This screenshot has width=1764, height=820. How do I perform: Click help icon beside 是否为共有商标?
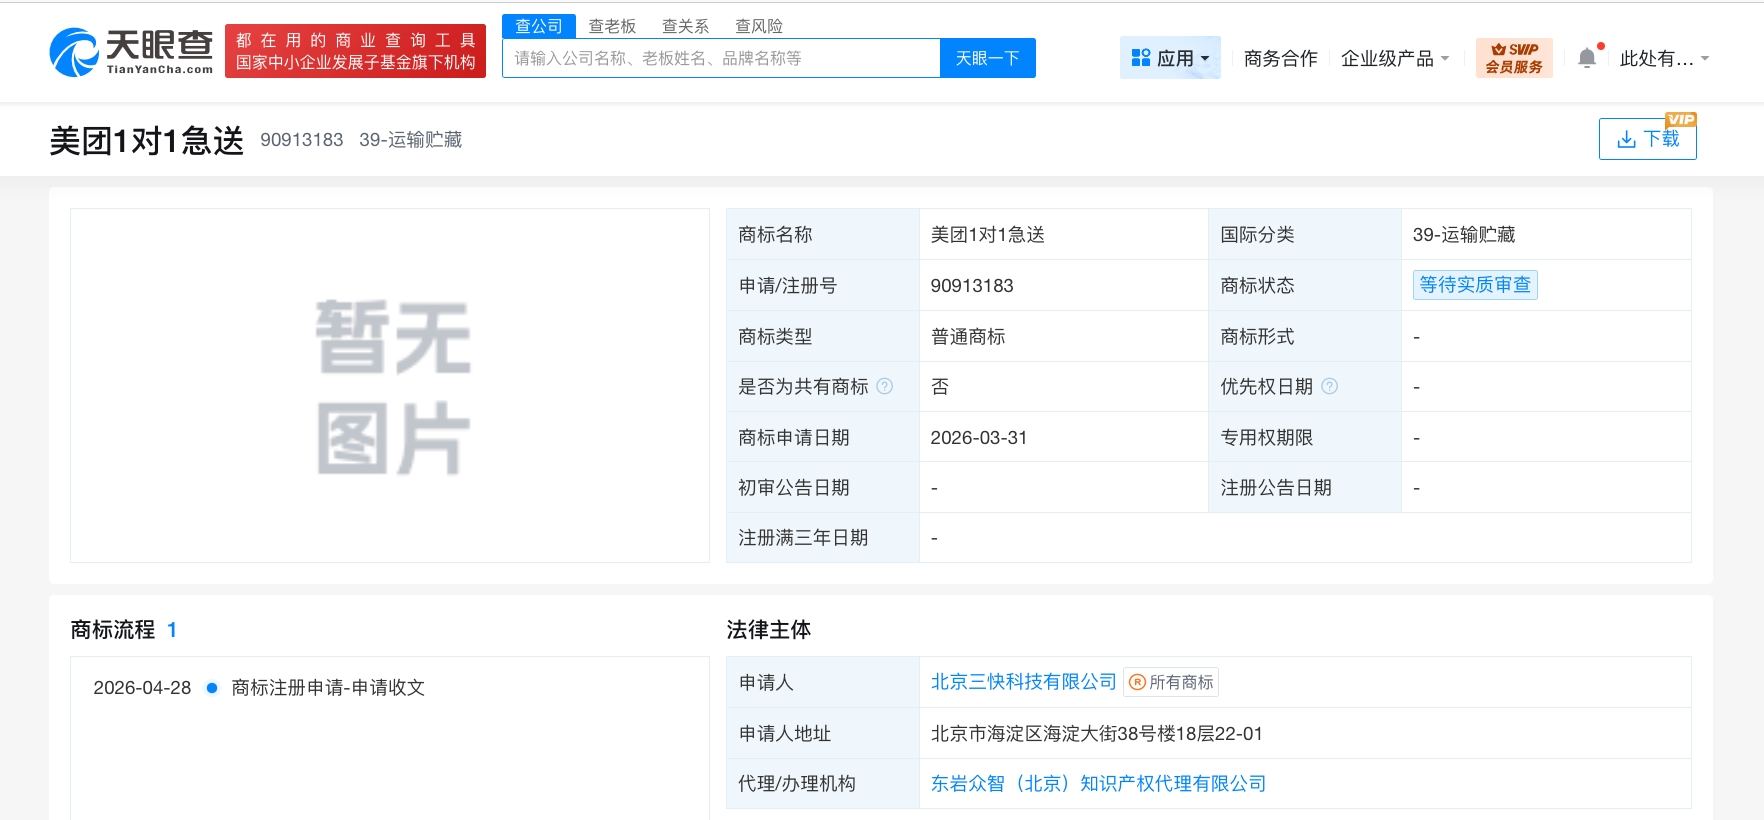click(x=884, y=386)
